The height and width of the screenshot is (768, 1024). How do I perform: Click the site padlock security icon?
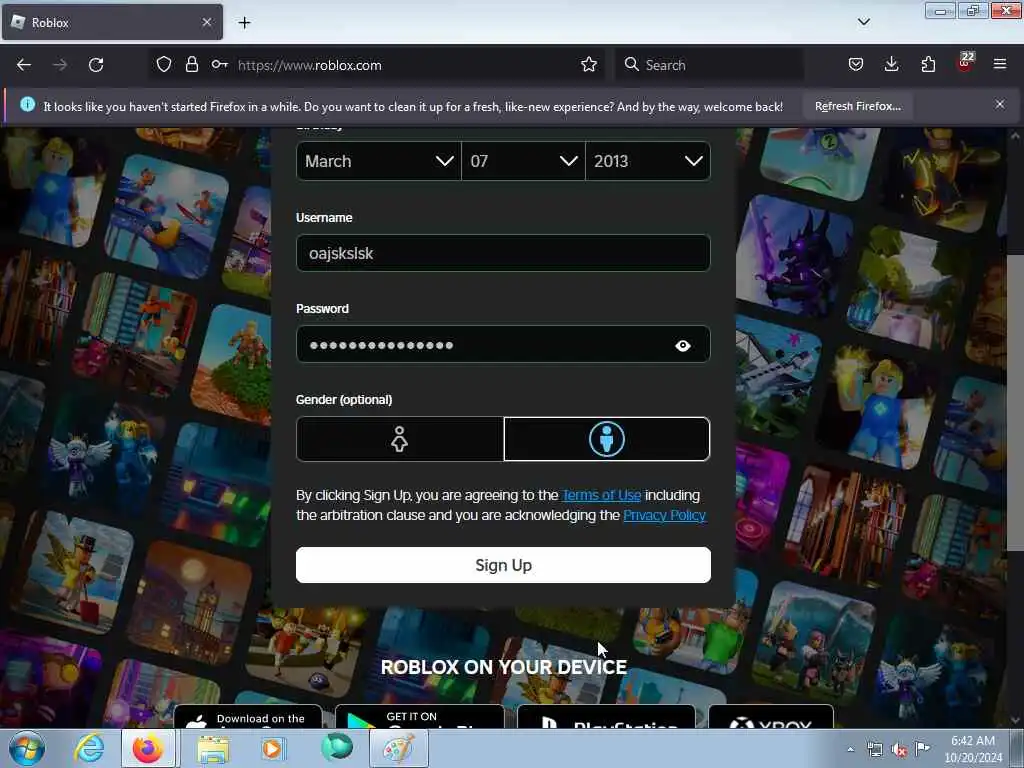click(191, 65)
